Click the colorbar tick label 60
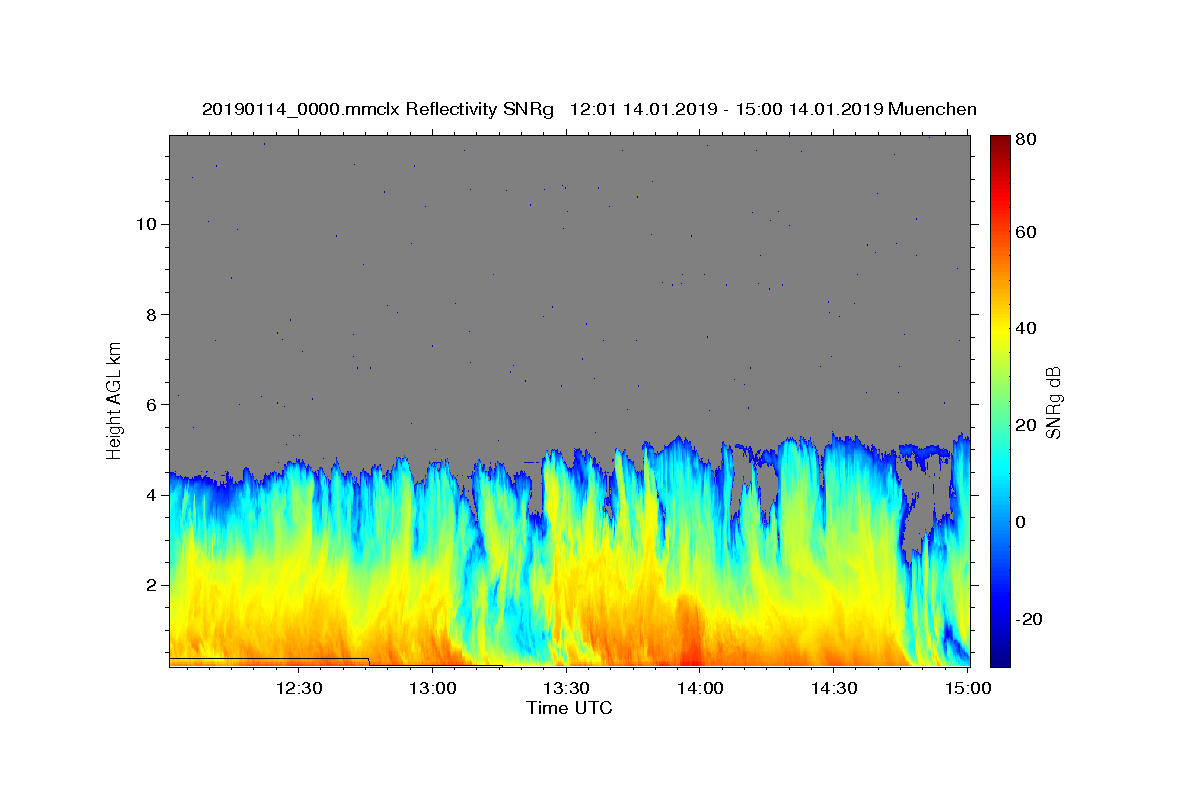 [x=1025, y=232]
